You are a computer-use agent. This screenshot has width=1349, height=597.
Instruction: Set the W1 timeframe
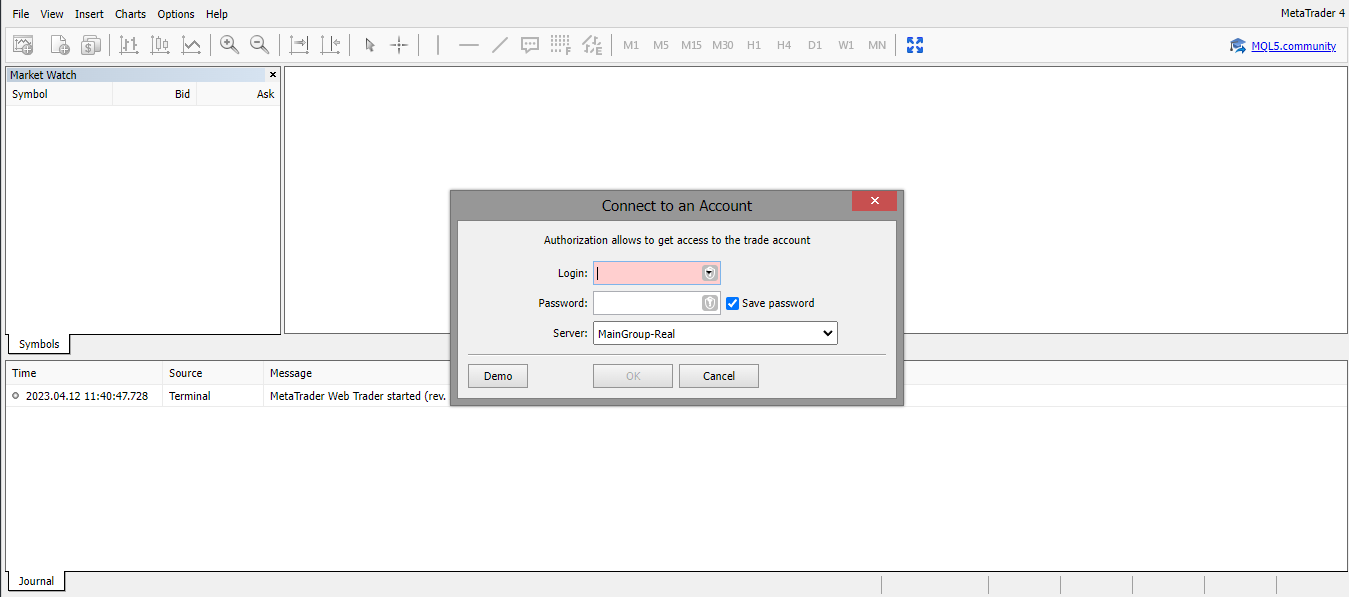pyautogui.click(x=846, y=45)
